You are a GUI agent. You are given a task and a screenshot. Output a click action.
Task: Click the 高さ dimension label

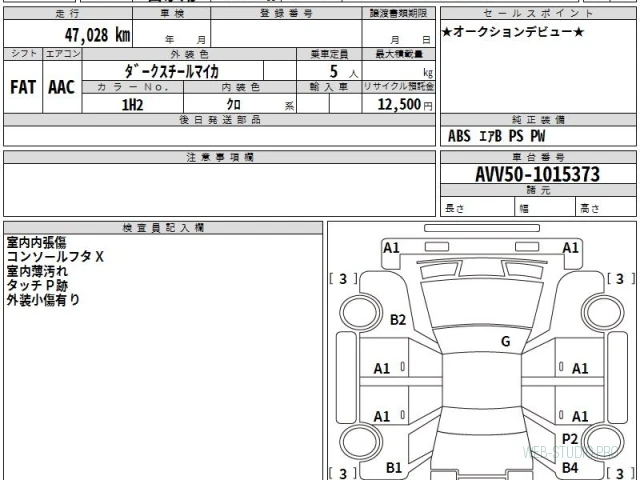tap(590, 209)
